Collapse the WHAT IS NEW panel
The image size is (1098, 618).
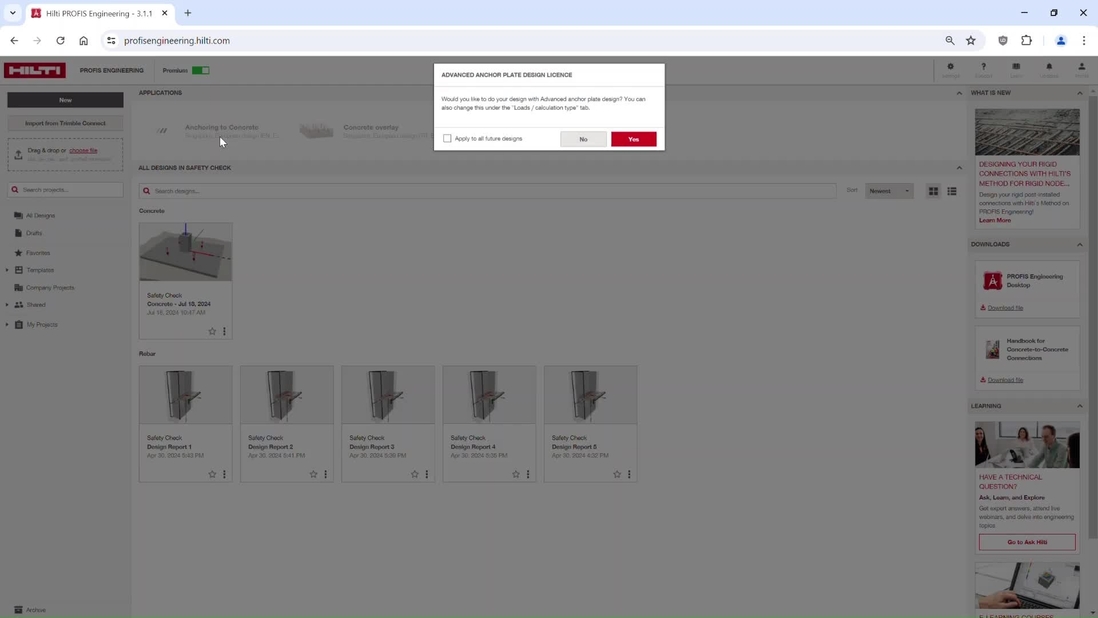pos(1080,92)
